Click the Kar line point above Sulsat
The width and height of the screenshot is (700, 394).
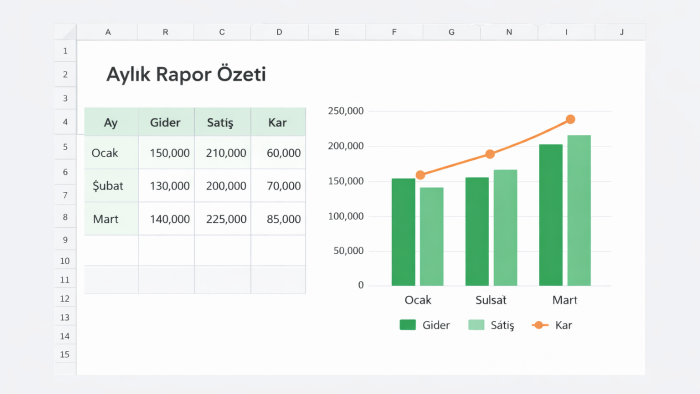tap(490, 154)
